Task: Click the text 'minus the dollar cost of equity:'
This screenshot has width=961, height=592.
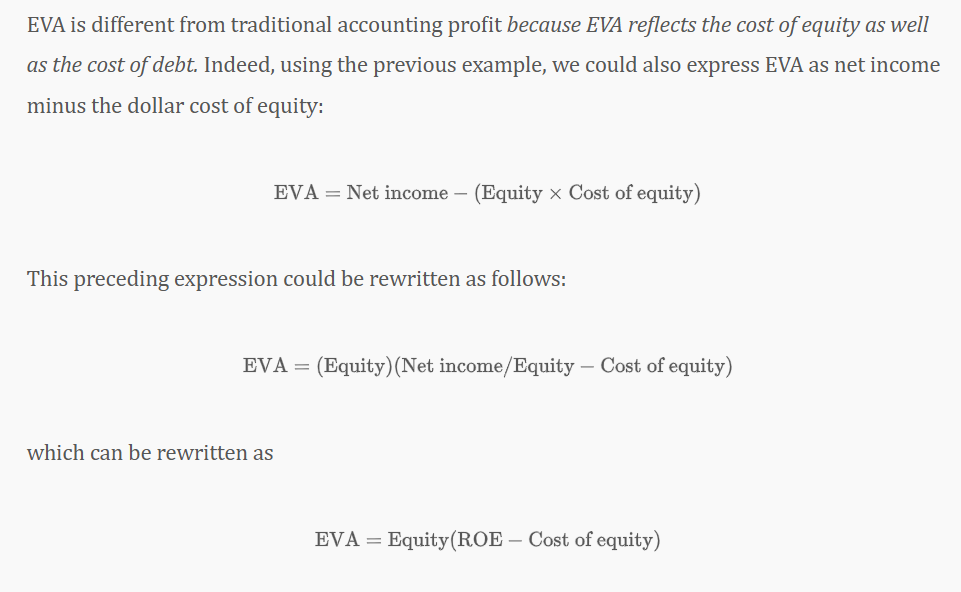Action: click(x=175, y=105)
